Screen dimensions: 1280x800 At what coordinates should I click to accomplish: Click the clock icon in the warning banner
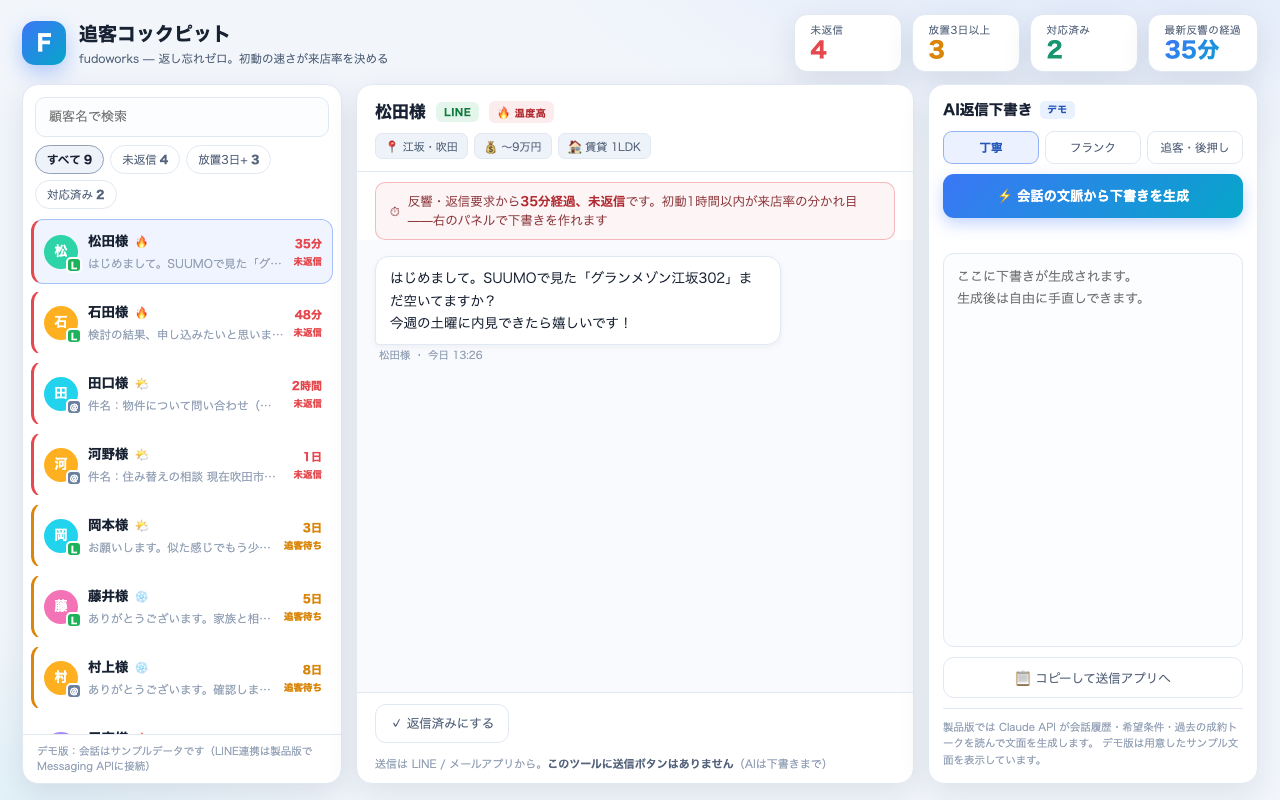tap(395, 211)
